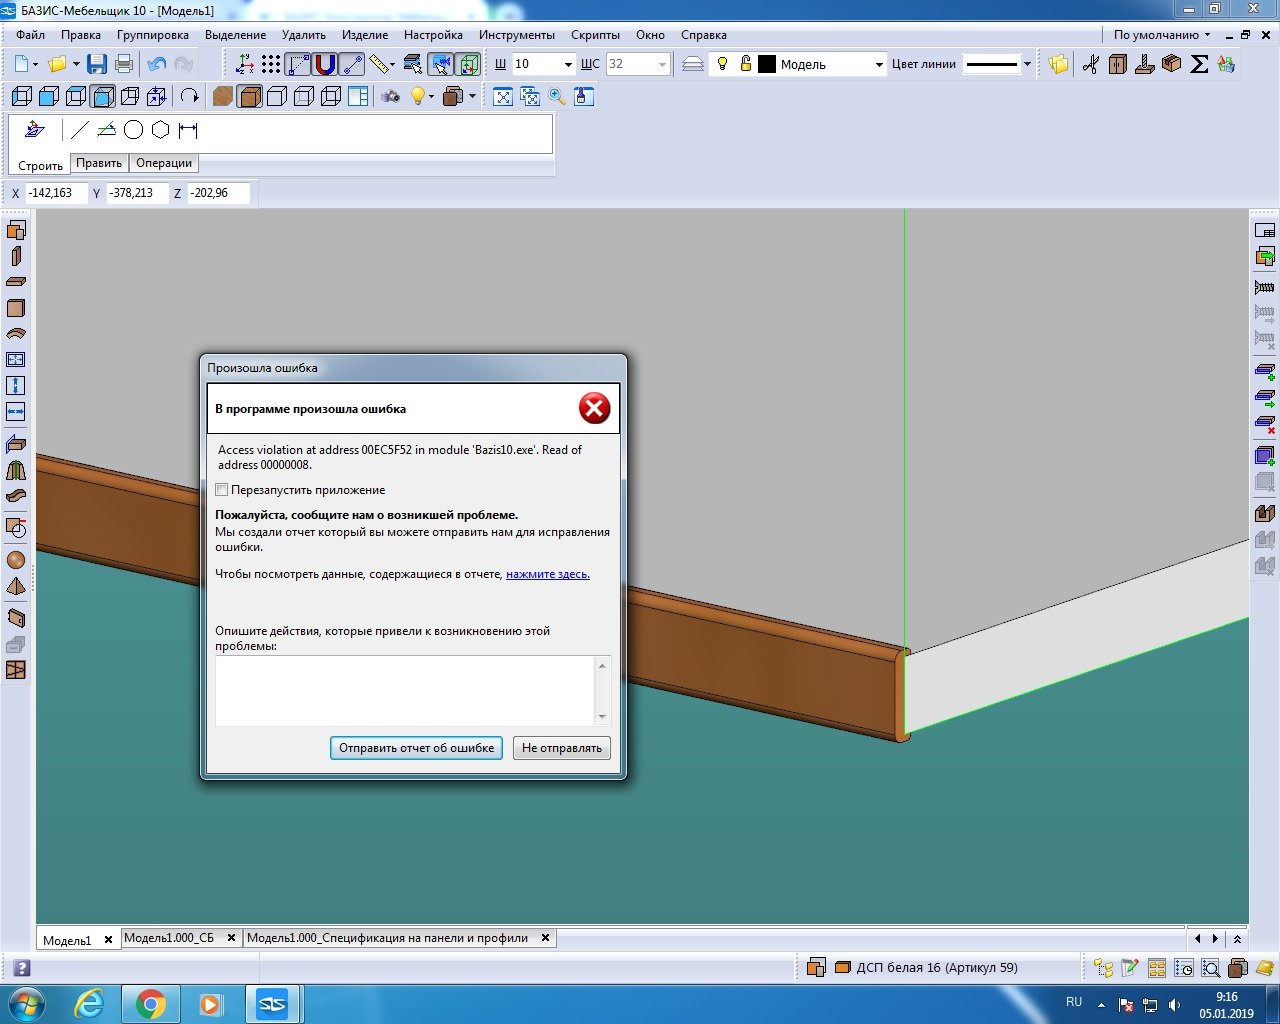Click 'Отправить отчет об ошибке' button
Screen dimensions: 1280x1024
click(x=417, y=748)
